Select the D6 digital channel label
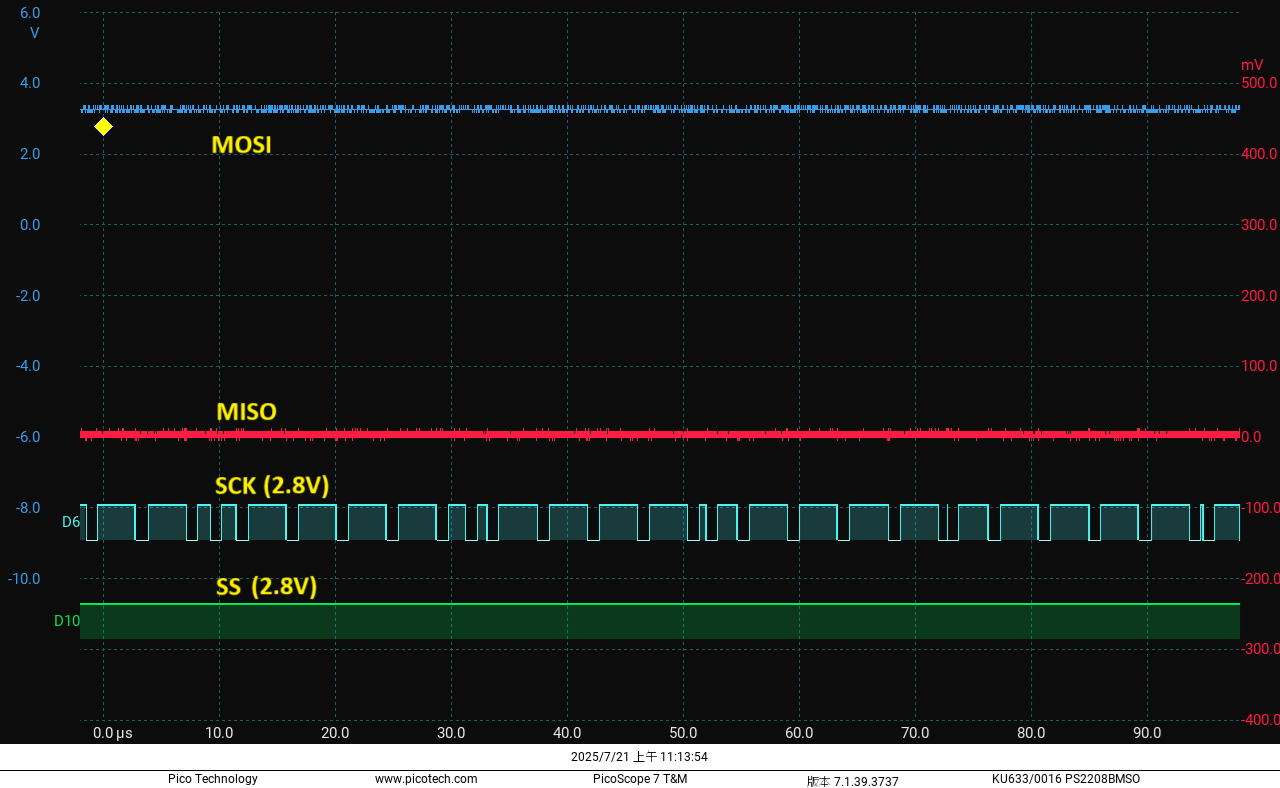Viewport: 1280px width, 788px height. [70, 522]
